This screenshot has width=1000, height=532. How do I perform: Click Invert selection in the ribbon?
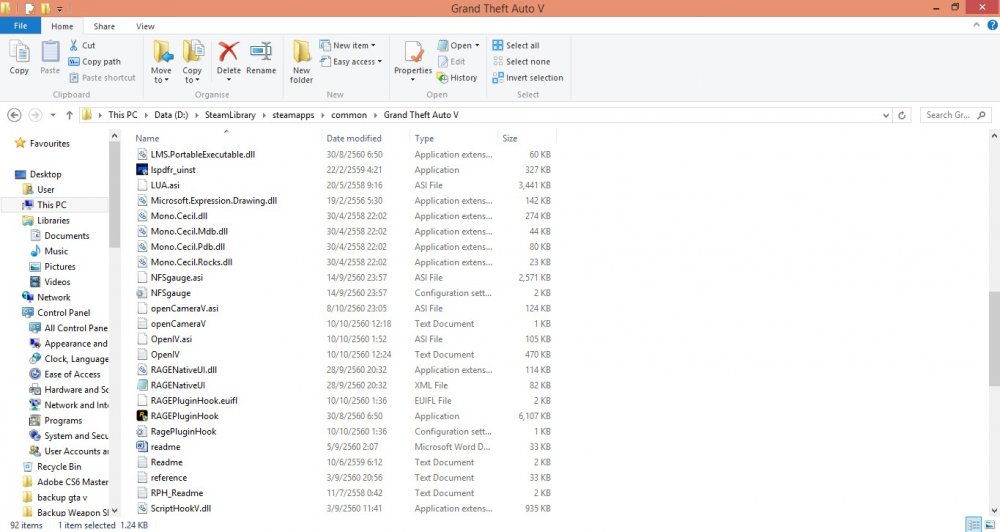tap(527, 78)
